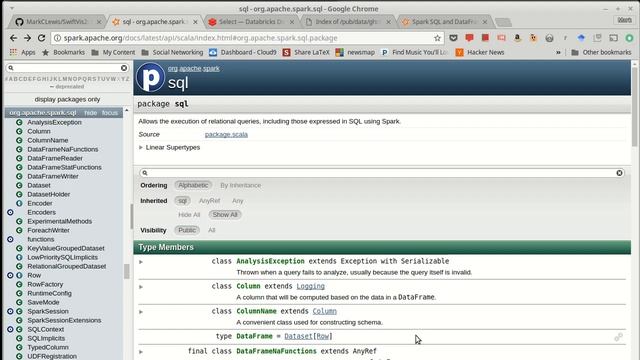Open the package.scala source link
The height and width of the screenshot is (360, 640).
tap(226, 134)
